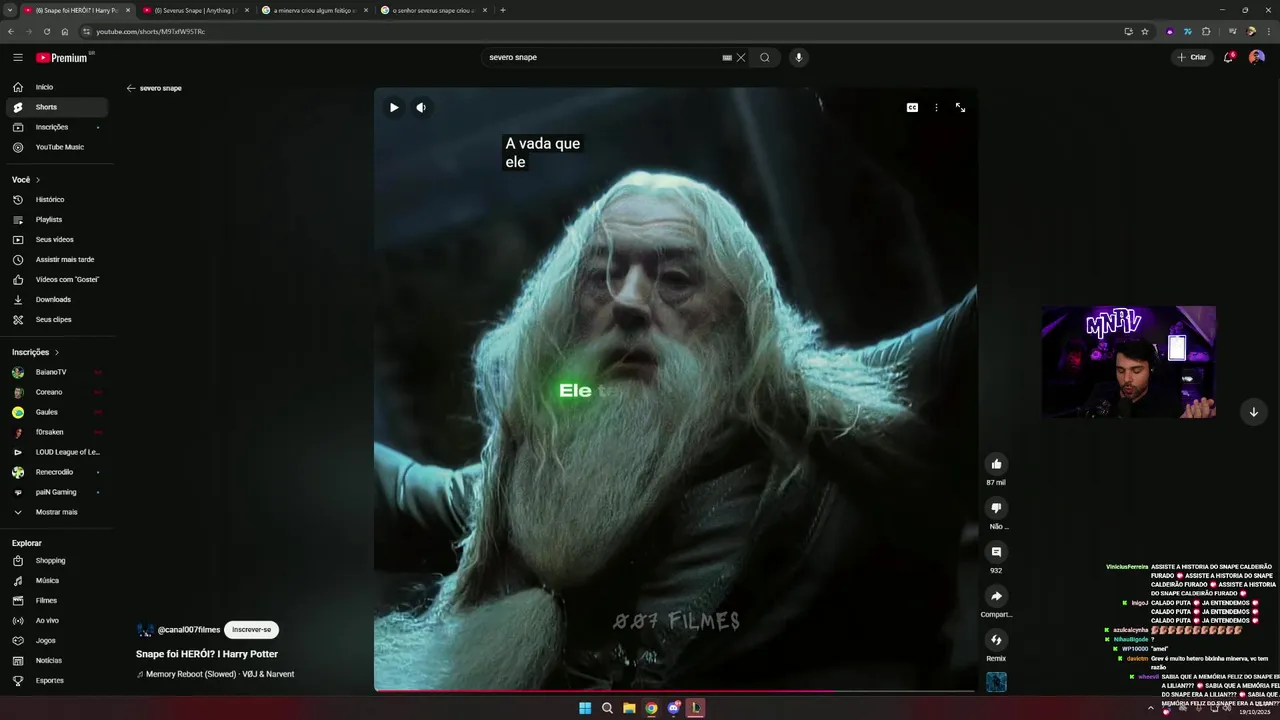The width and height of the screenshot is (1280, 720).
Task: Dislike the Snape Short
Action: tap(996, 508)
